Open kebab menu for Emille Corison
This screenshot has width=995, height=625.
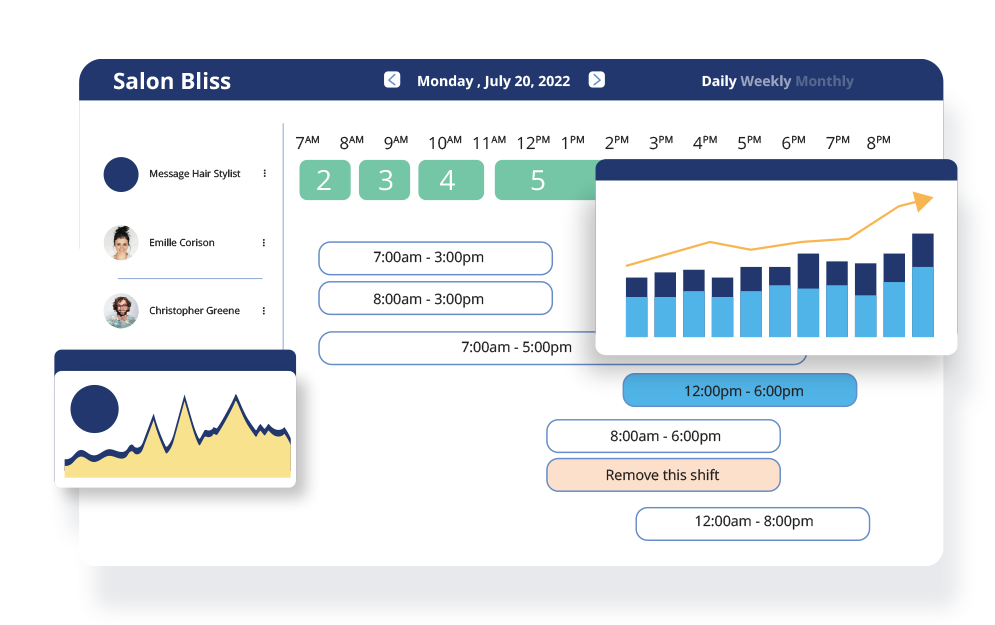tap(264, 243)
